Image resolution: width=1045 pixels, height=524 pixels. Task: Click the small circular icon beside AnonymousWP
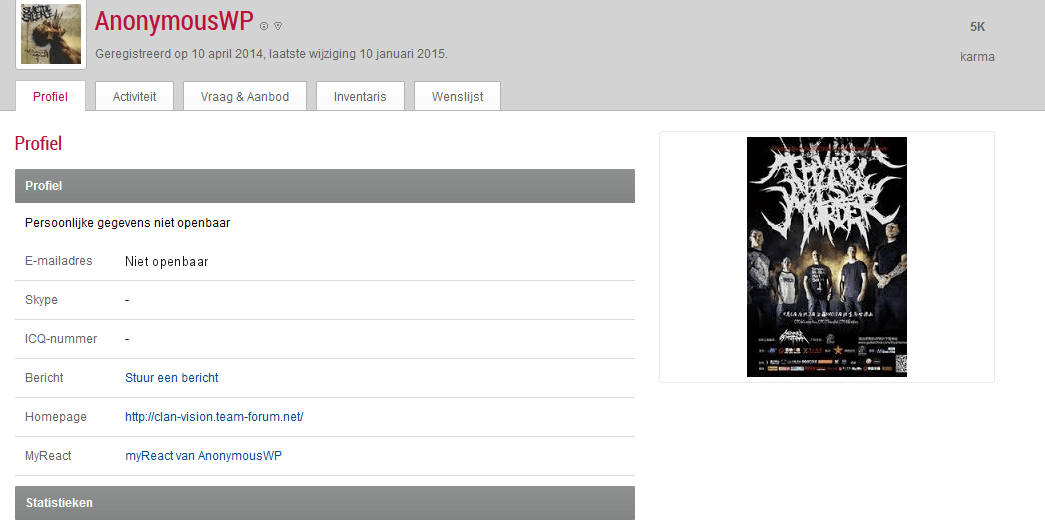(264, 26)
